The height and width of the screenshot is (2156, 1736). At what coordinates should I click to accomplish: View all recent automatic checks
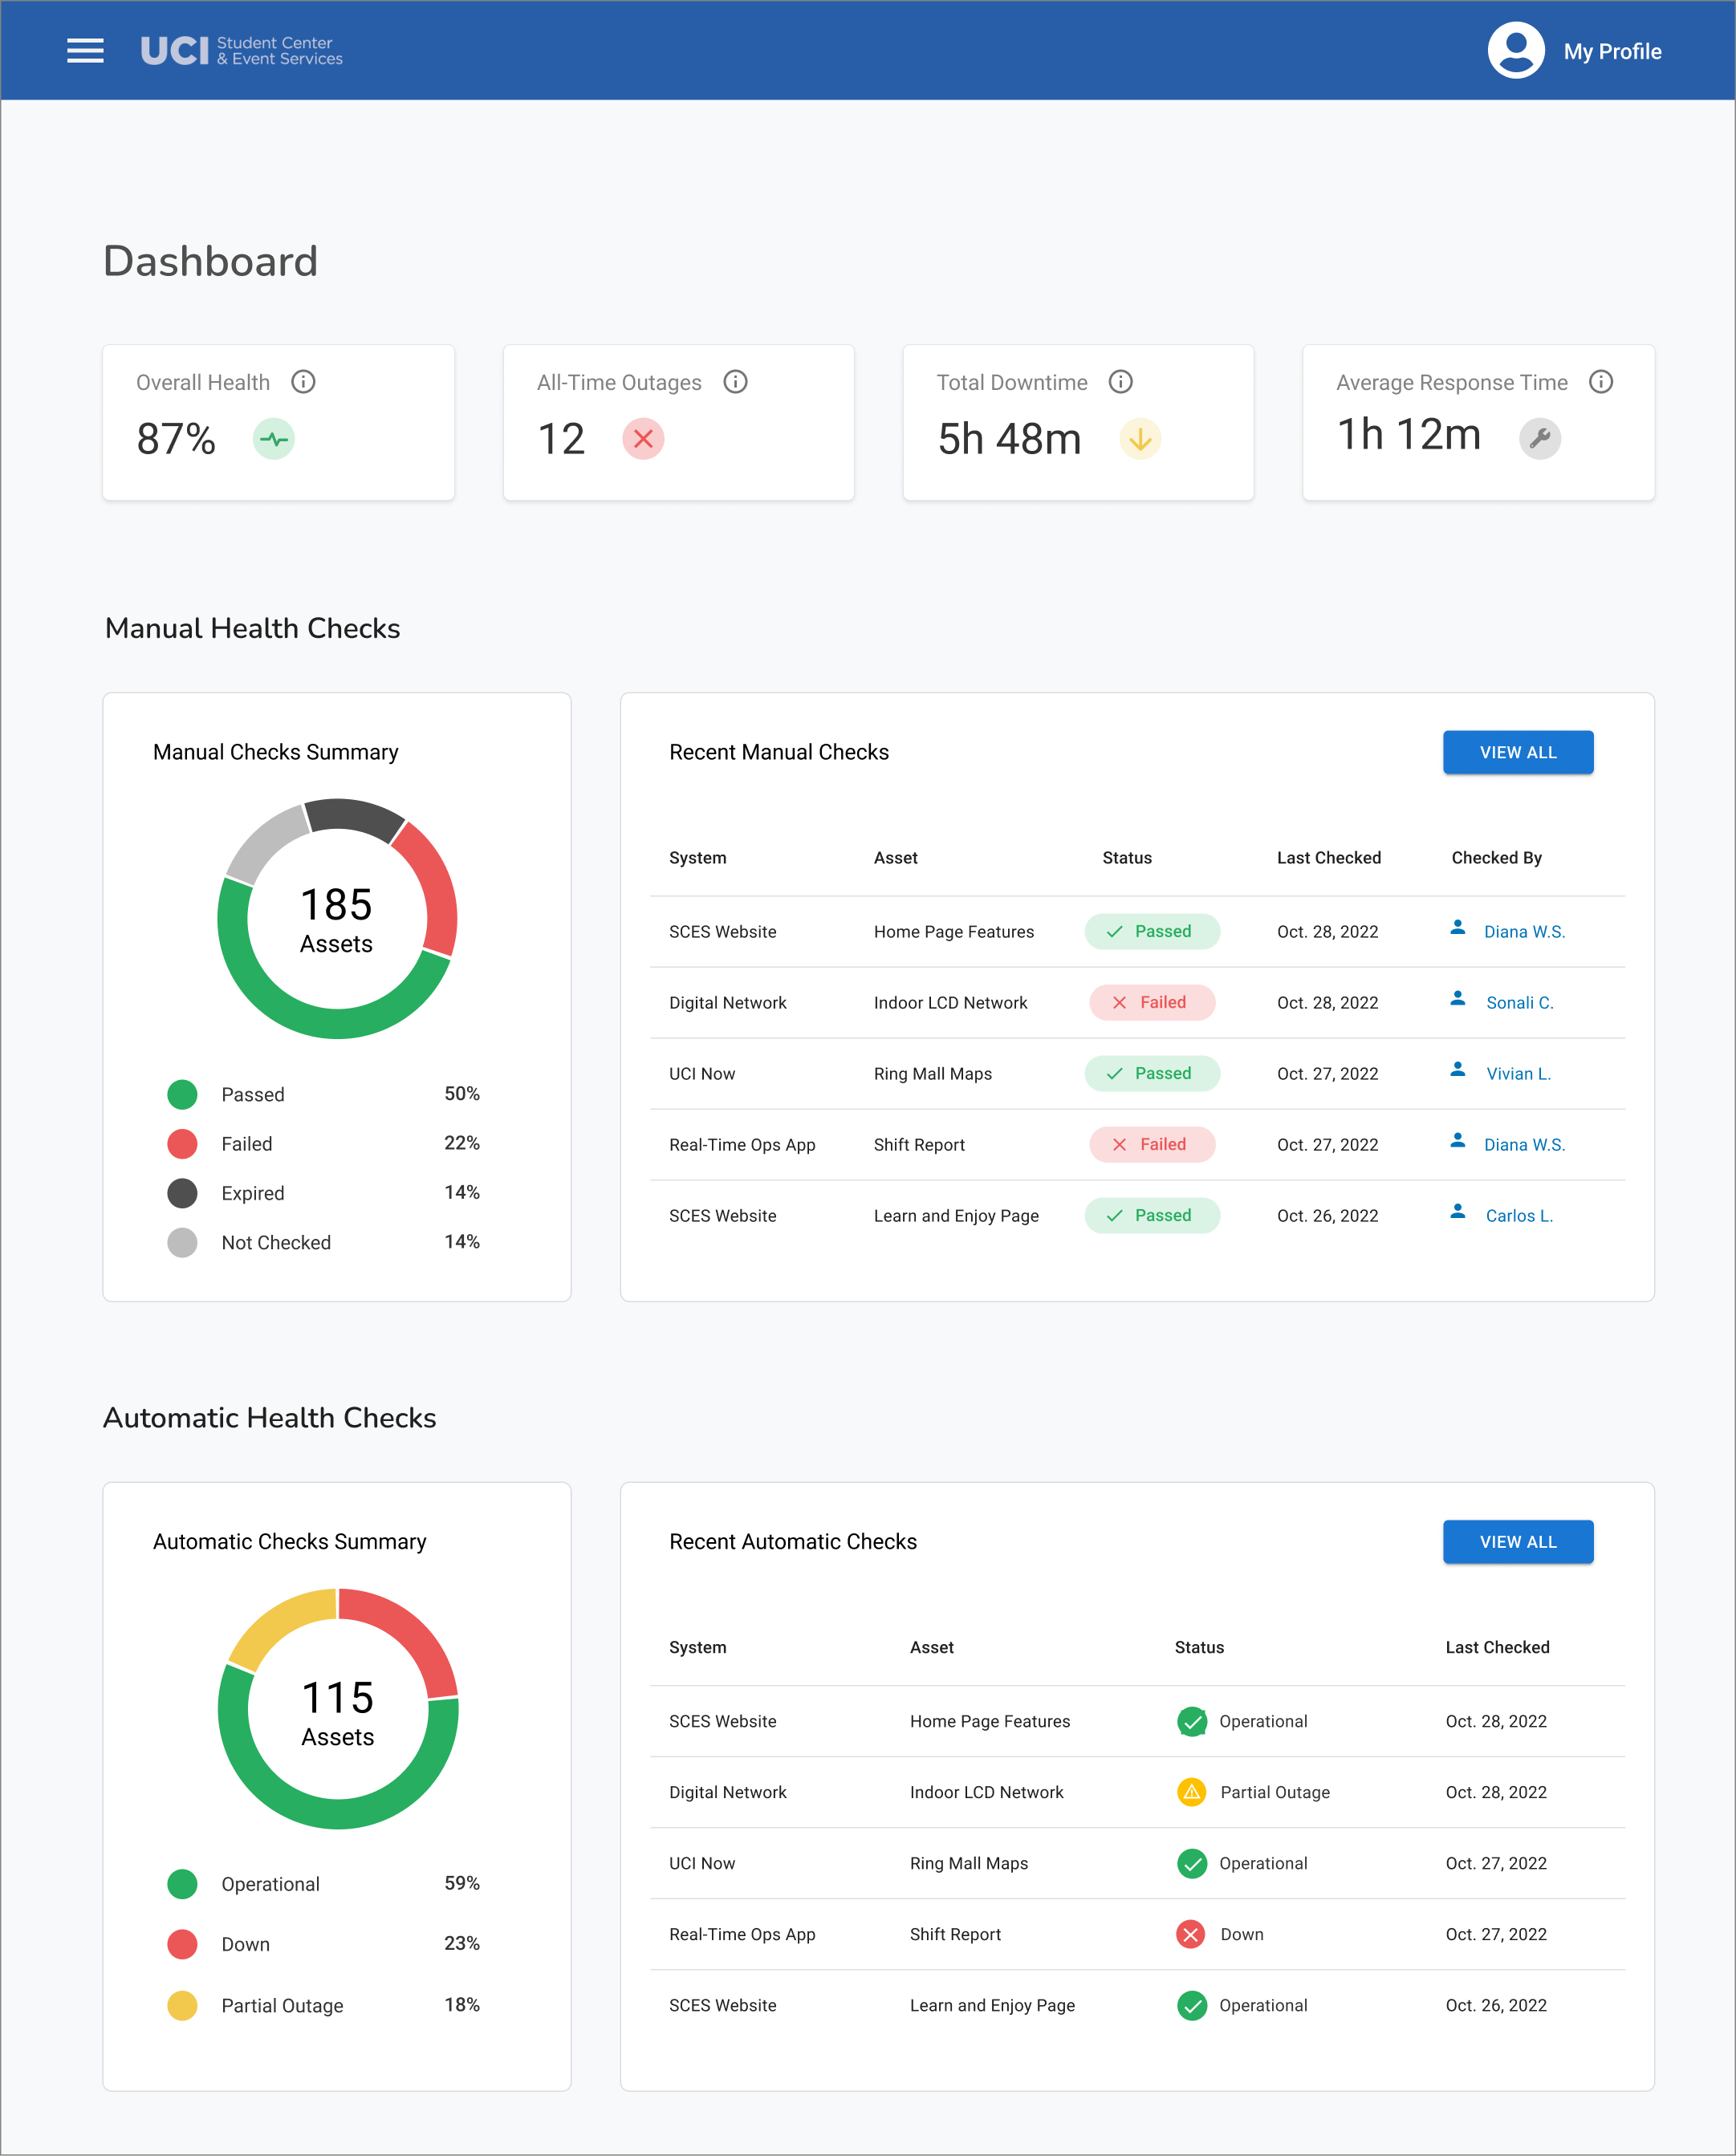click(1517, 1541)
